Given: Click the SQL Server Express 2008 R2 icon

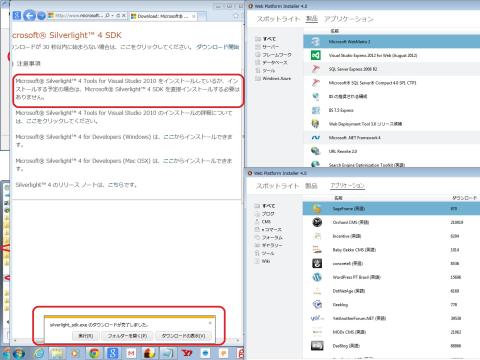Looking at the screenshot, I should tap(316, 69).
